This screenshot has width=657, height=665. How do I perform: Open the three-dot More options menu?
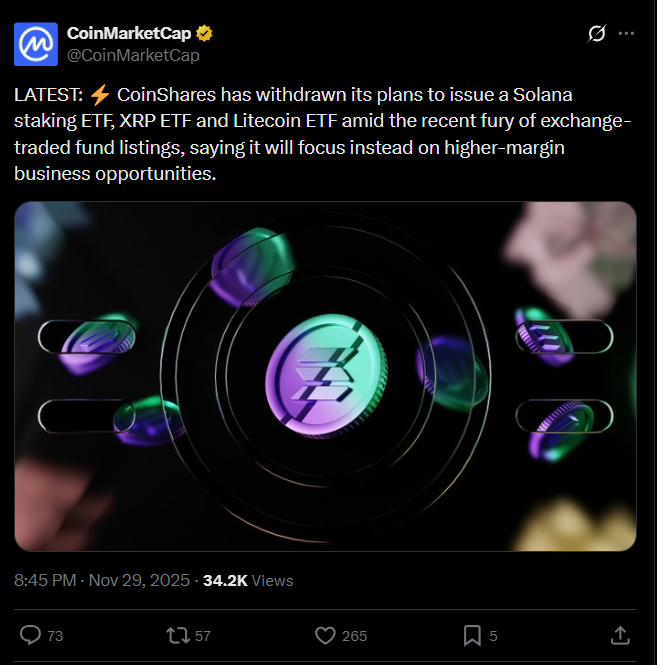[627, 34]
